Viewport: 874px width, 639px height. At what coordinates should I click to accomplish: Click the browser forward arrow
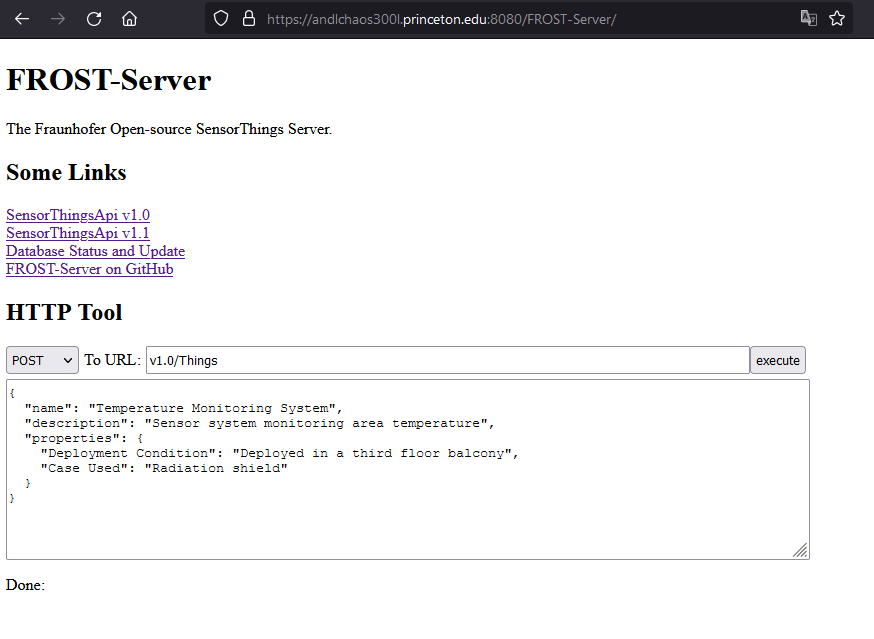[x=58, y=18]
